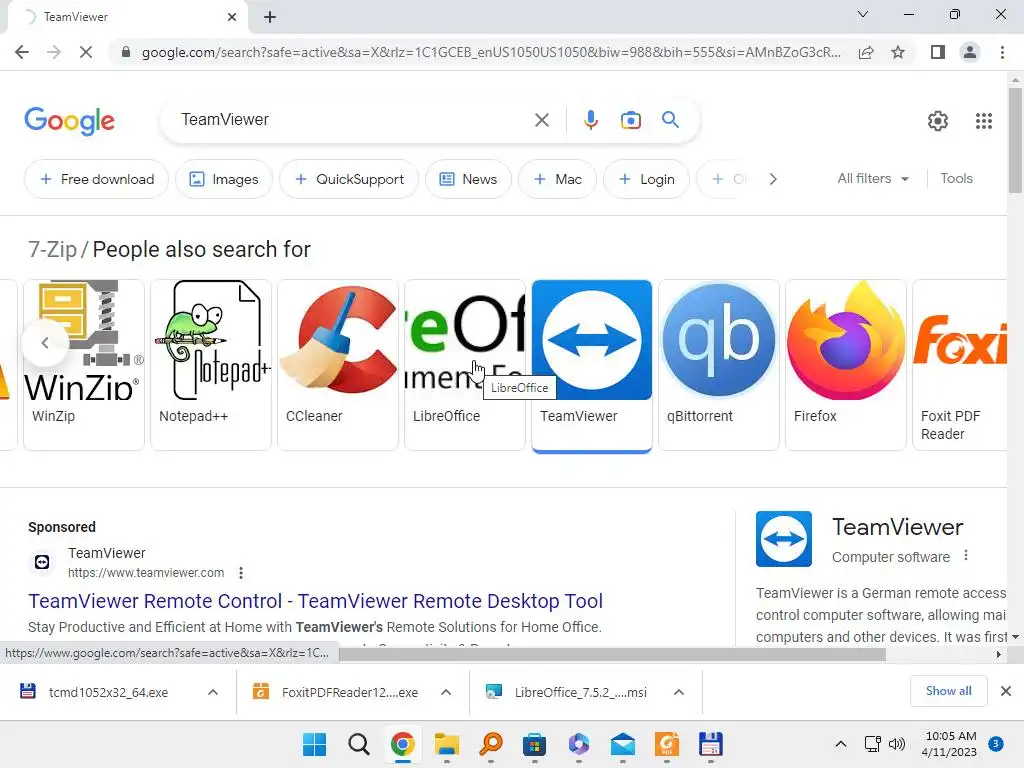Screen dimensions: 1024x768
Task: Open Microsoft Store from taskbar
Action: tap(534, 744)
